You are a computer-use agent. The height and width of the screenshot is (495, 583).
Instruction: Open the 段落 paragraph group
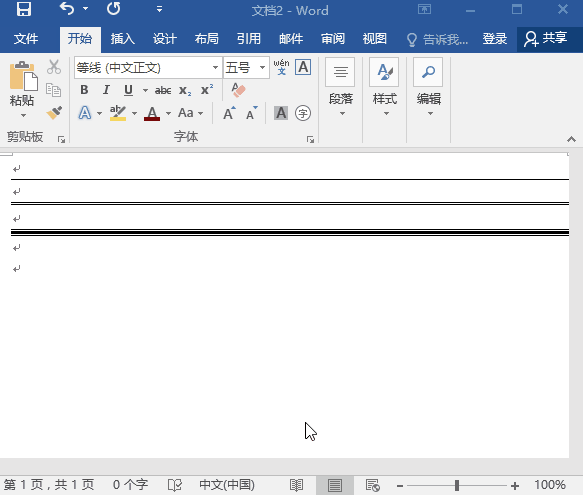[341, 88]
